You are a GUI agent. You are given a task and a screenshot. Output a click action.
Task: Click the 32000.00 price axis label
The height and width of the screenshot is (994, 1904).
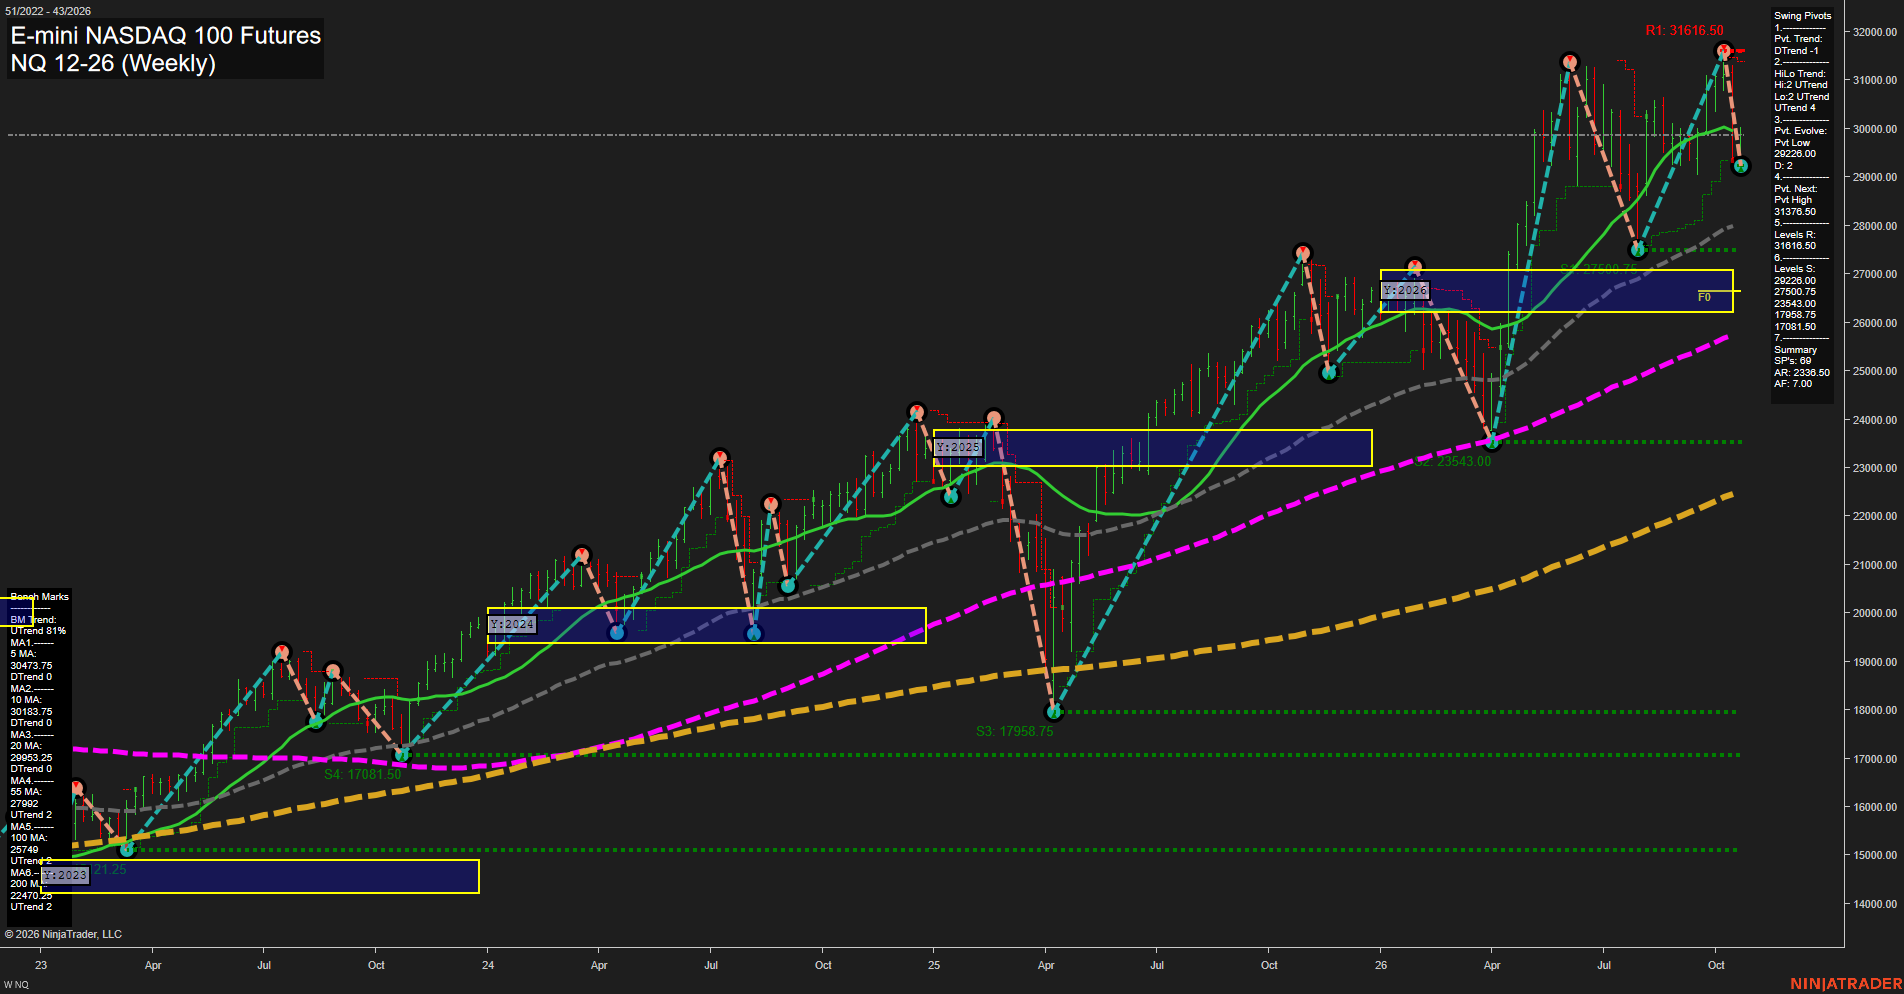pos(1875,32)
